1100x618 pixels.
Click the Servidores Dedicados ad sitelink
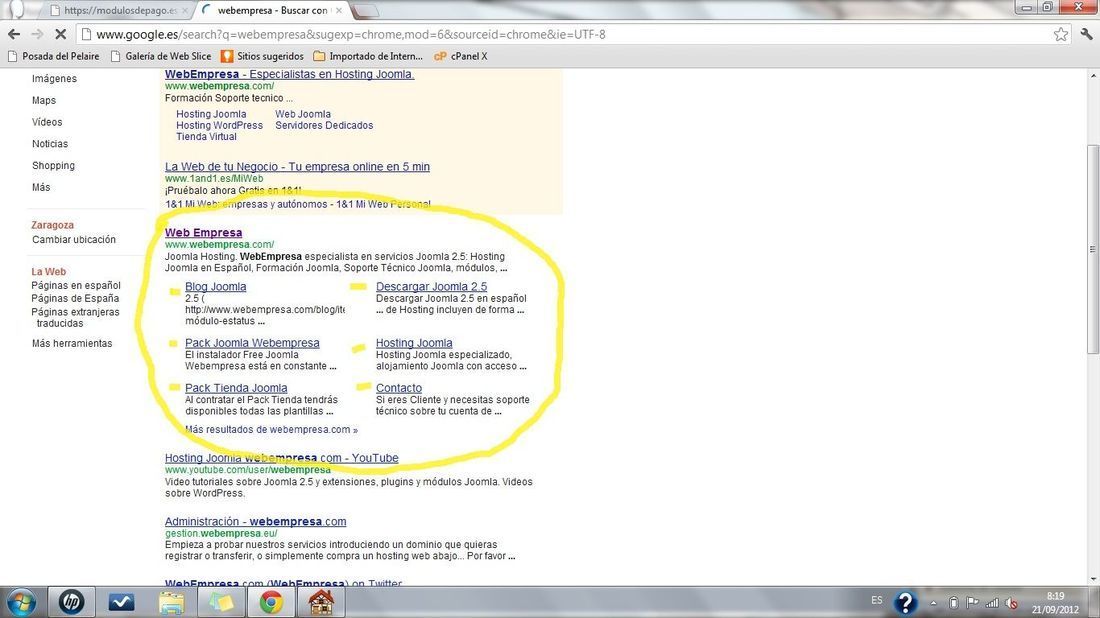pos(324,126)
